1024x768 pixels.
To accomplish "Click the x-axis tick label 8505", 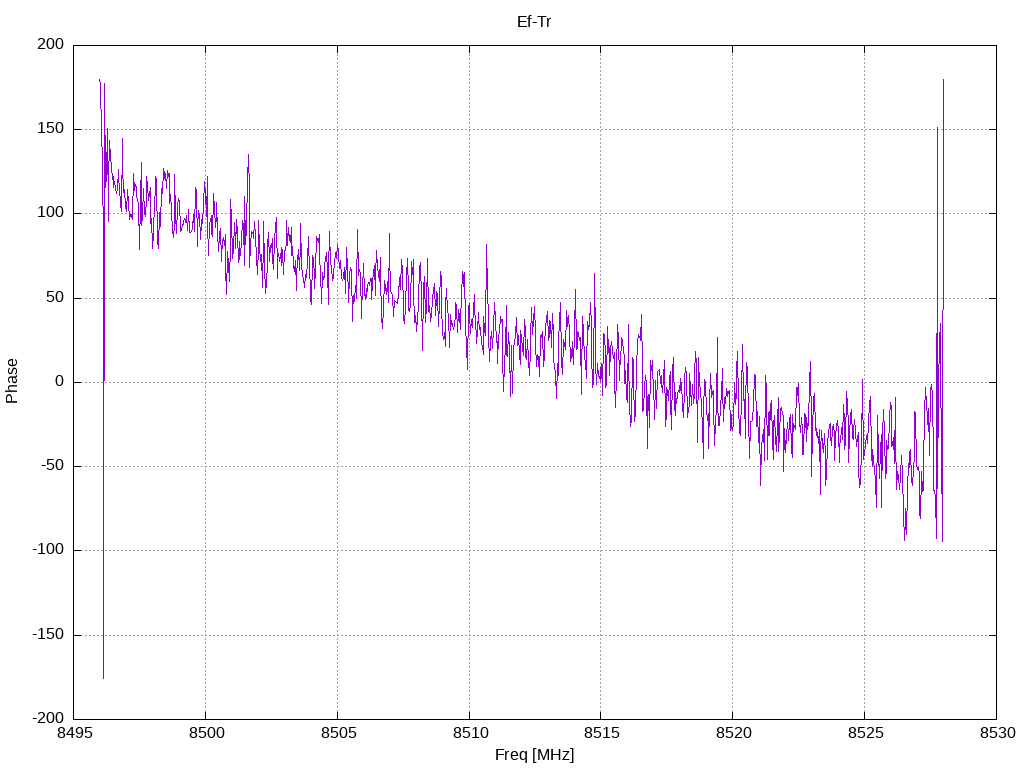I will [x=338, y=733].
